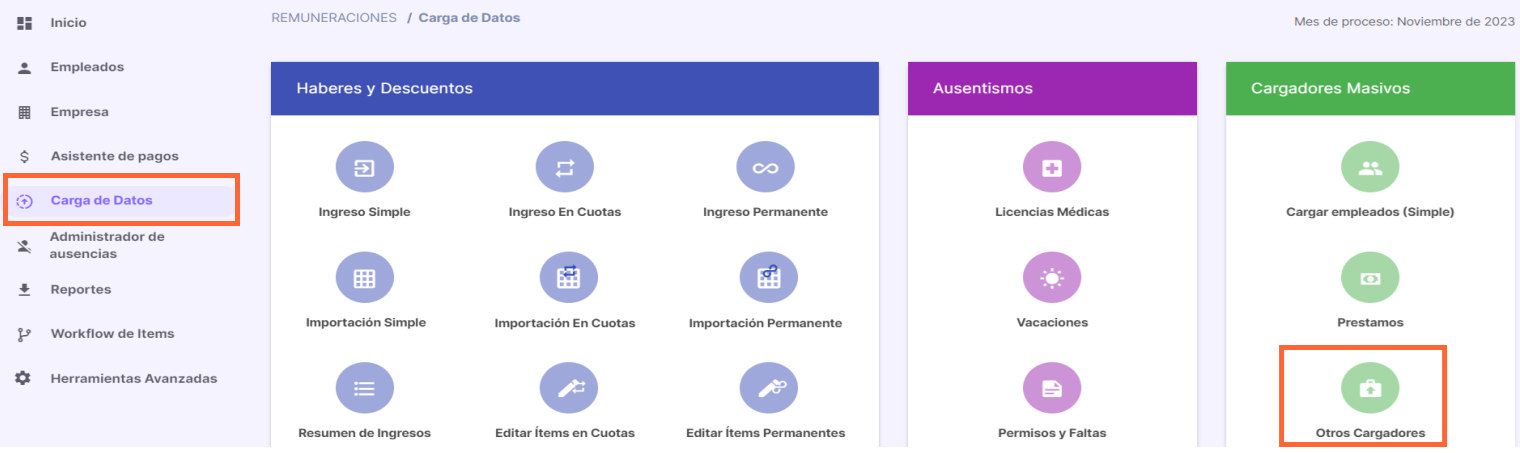1520x453 pixels.
Task: Open Otros Cargadores briefcase icon
Action: (x=1370, y=390)
